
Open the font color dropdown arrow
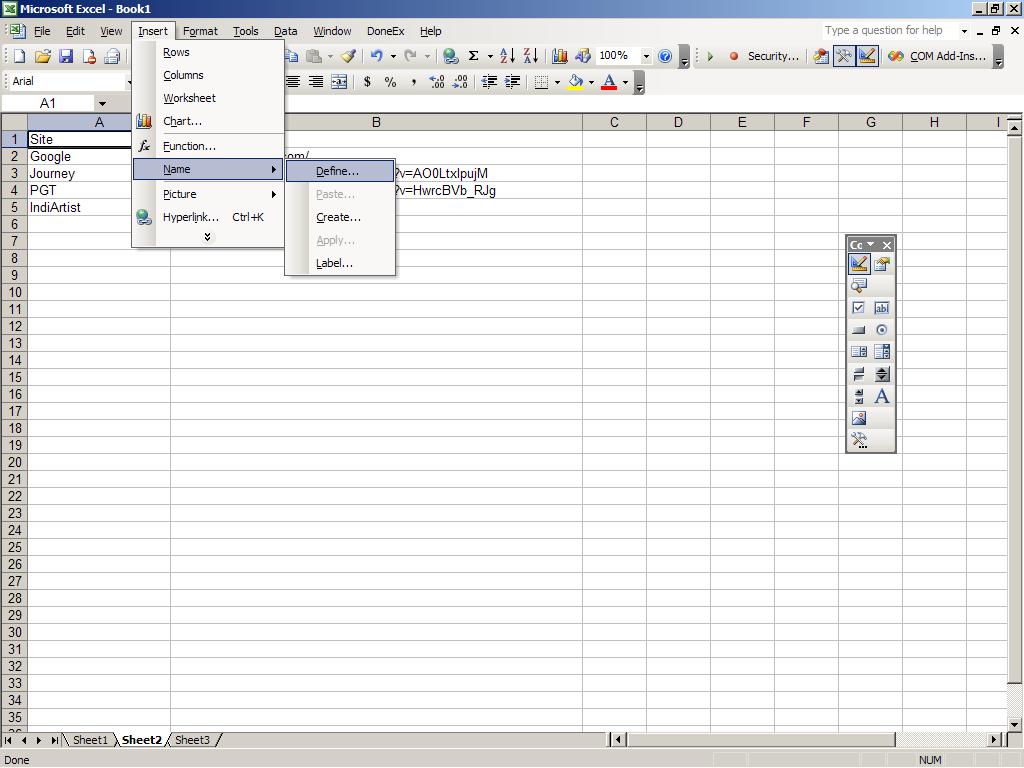tap(625, 82)
